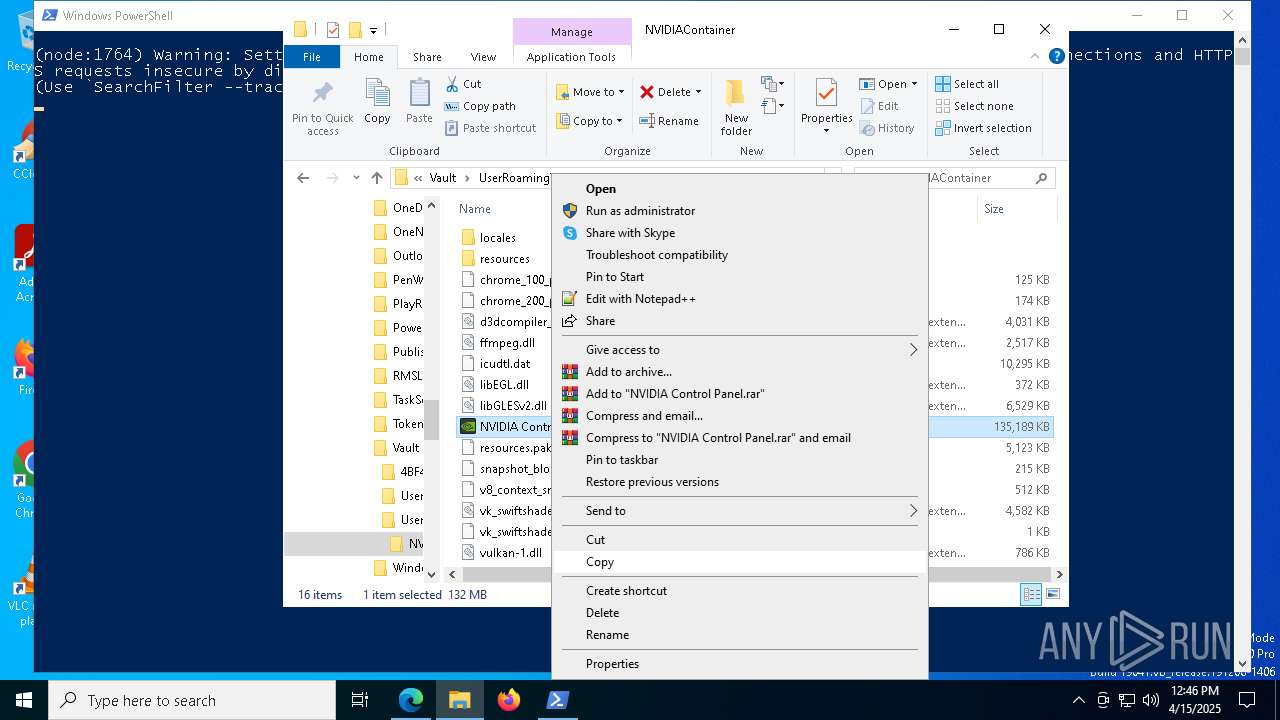Click the Copy ribbon icon
1280x720 pixels.
pos(377,102)
